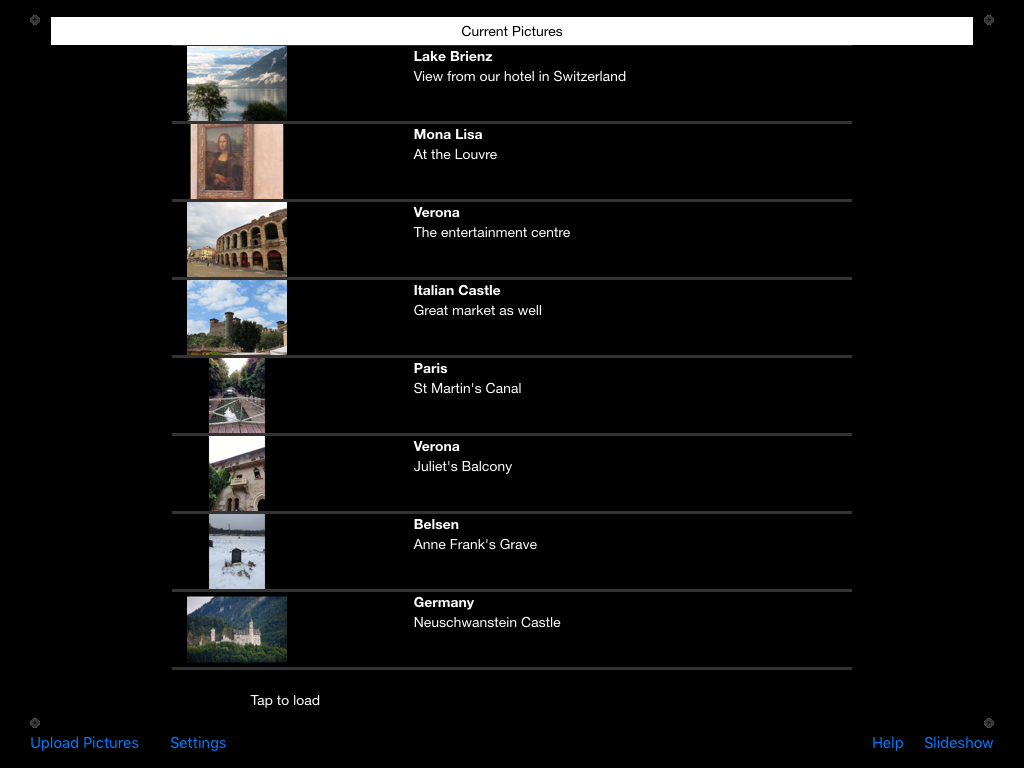Open the Belsen snowy grave thumbnail
This screenshot has height=768, width=1024.
(237, 551)
